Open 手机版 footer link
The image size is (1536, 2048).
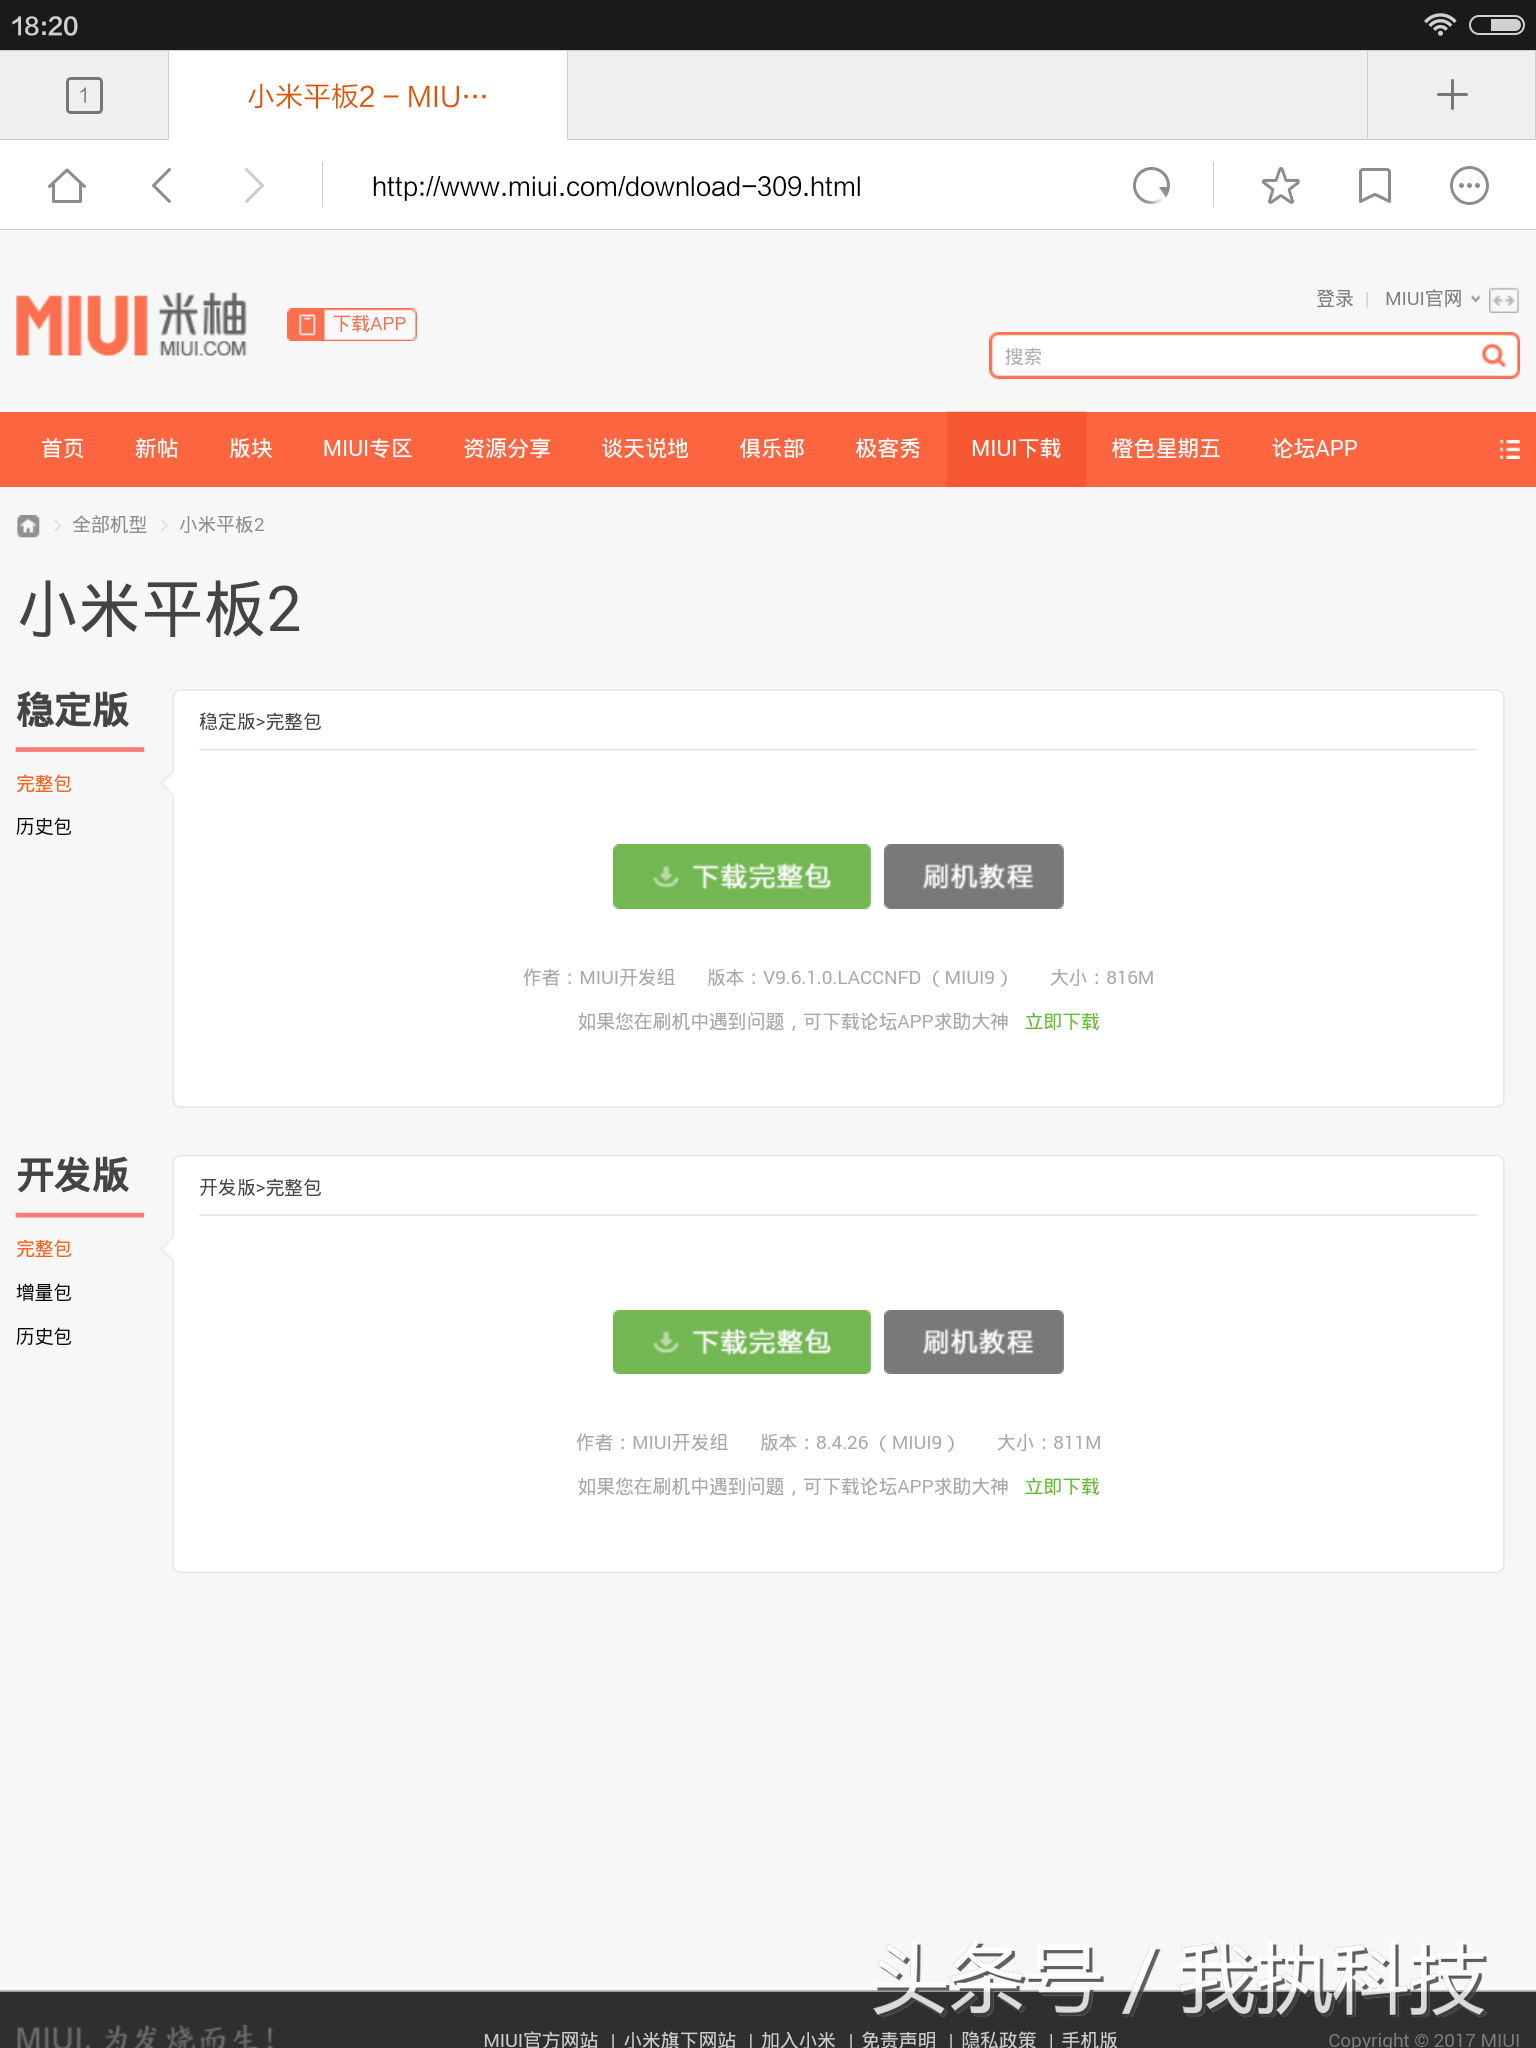point(1090,2038)
